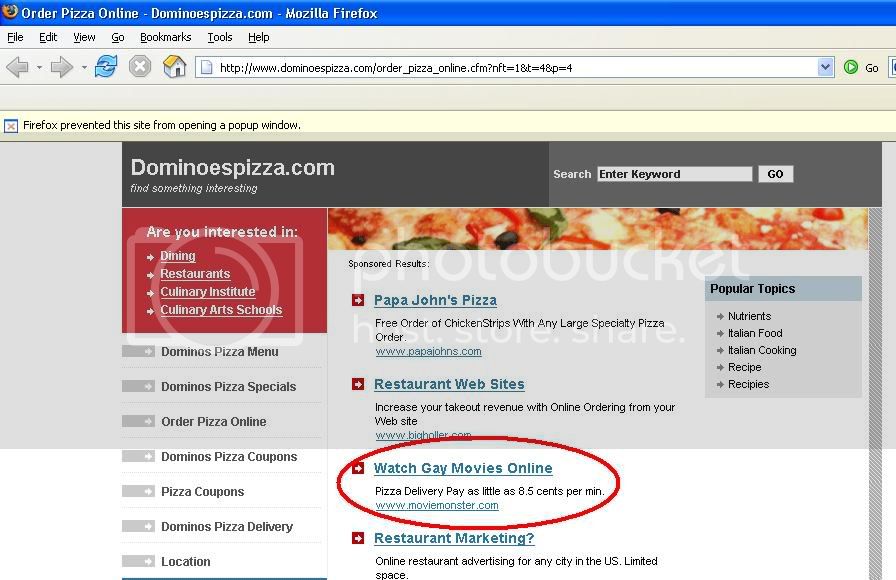Click the green Go button icon
This screenshot has width=896, height=580.
click(x=851, y=67)
